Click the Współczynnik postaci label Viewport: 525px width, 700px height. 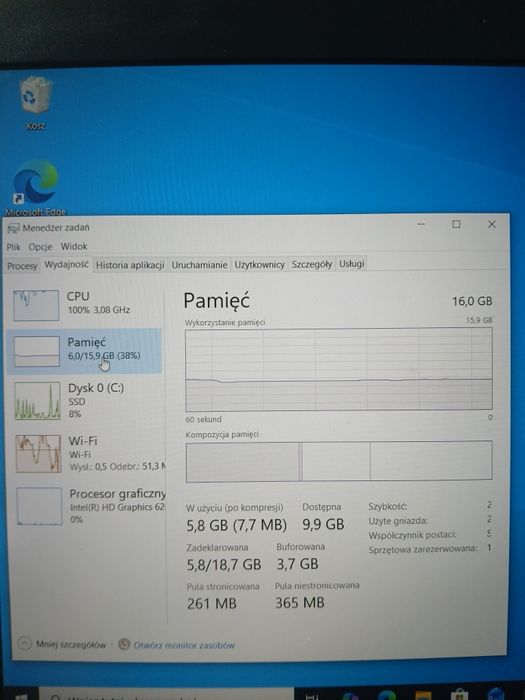412,535
